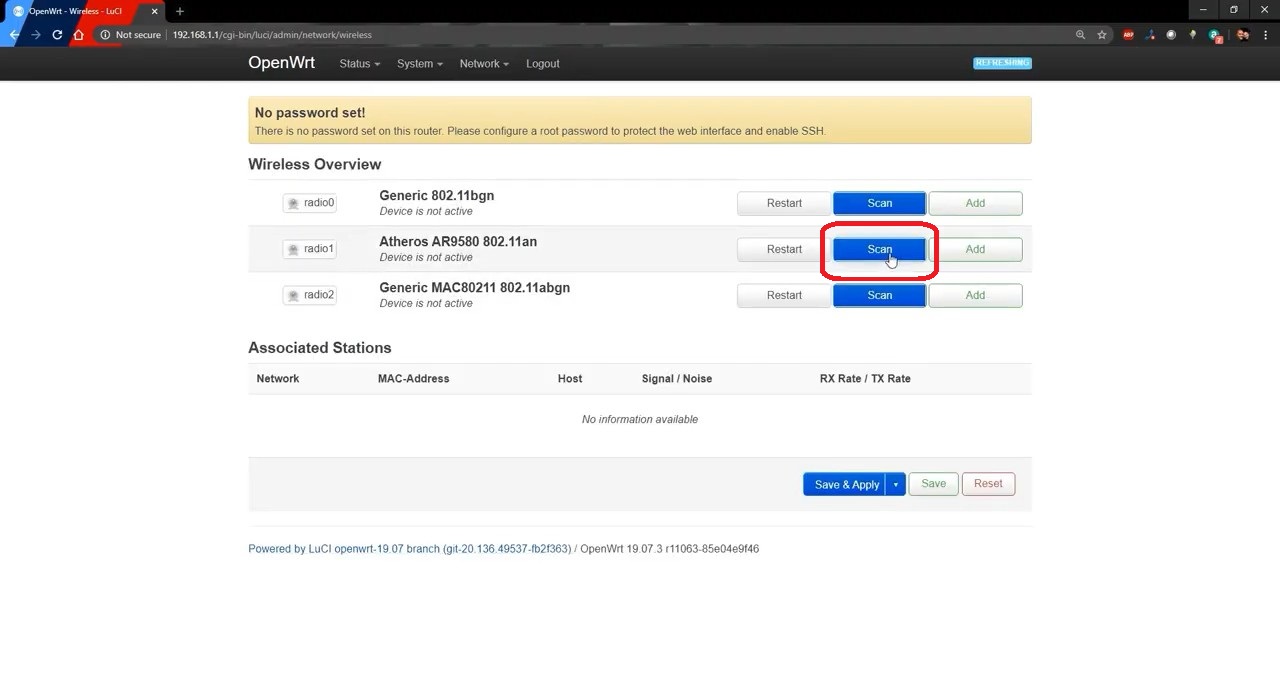Scan with radio0 Generic 802.11bgn
1280x694 pixels.
879,203
